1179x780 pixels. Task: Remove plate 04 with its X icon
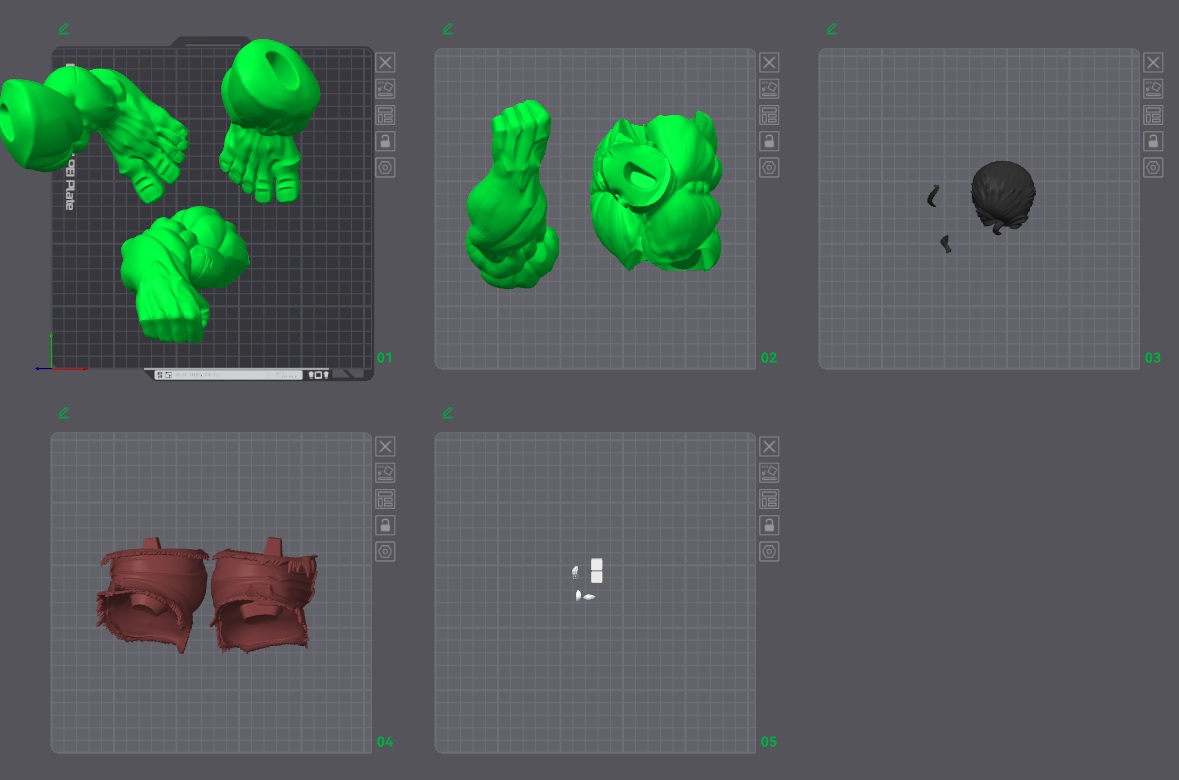click(385, 447)
